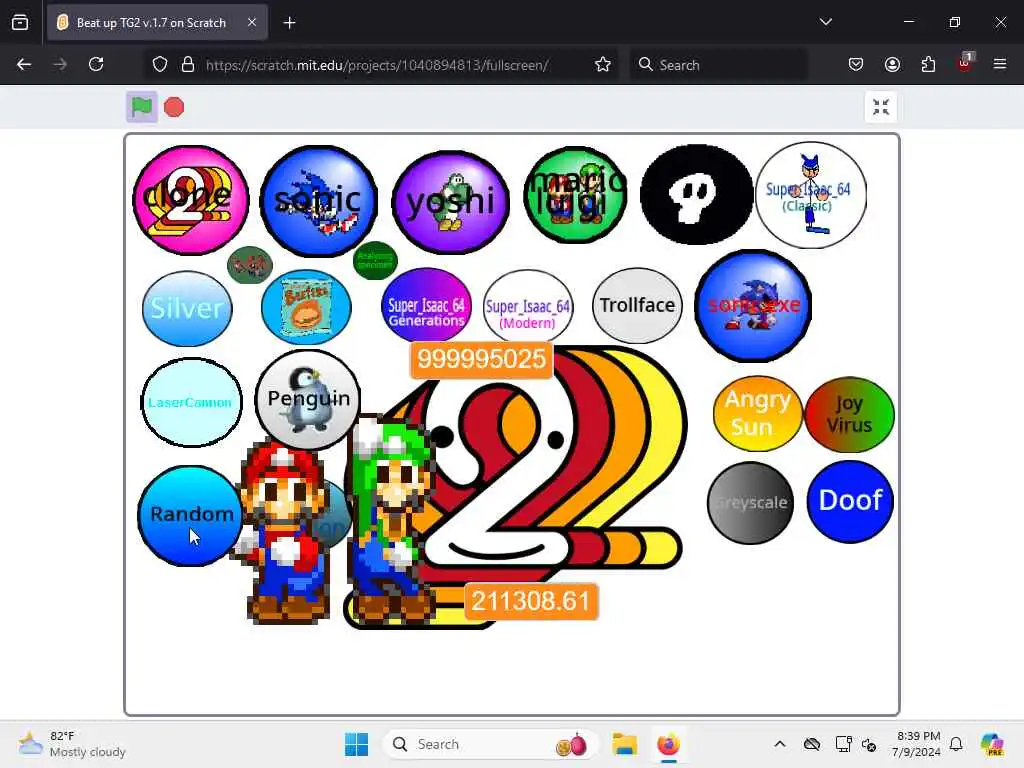Stop the project with the red stop button
1024x768 pixels.
coord(174,107)
